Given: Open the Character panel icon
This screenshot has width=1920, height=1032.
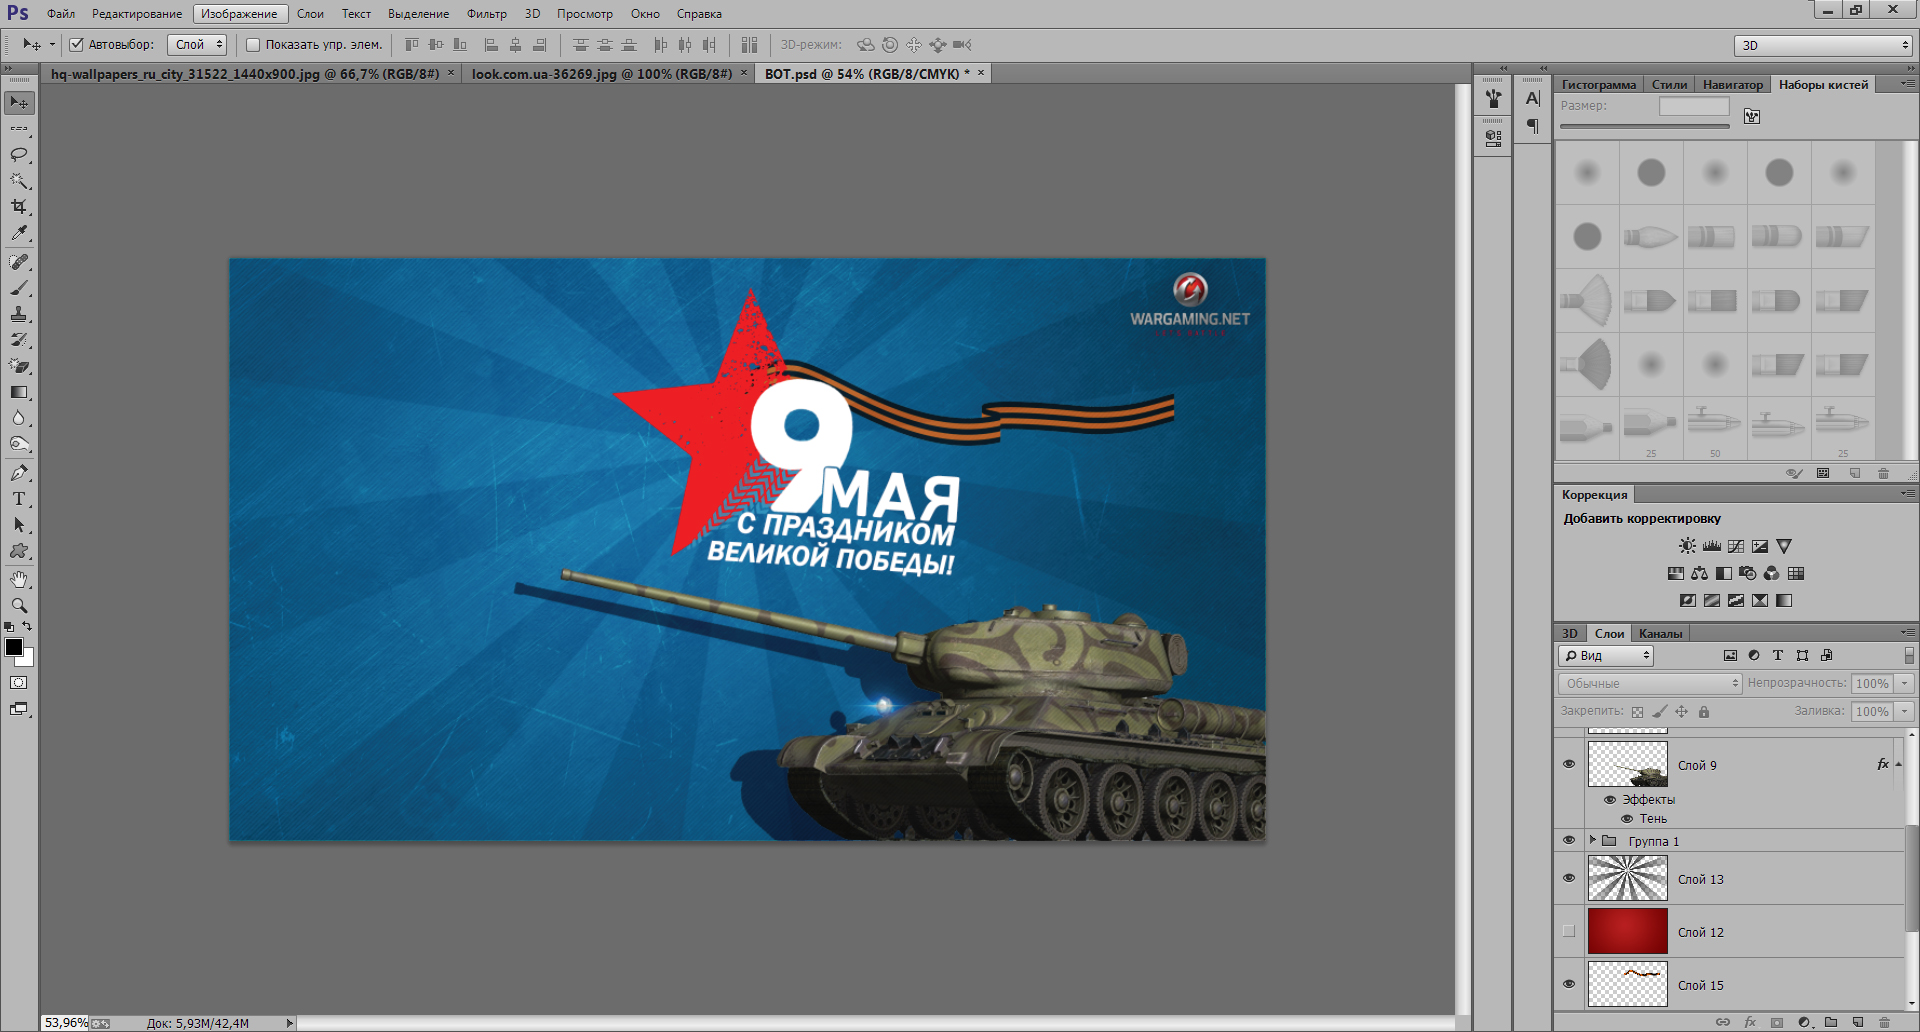Looking at the screenshot, I should 1532,98.
